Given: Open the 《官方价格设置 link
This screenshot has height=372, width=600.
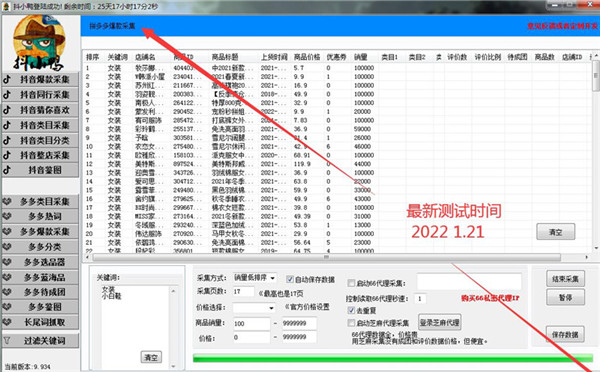Looking at the screenshot, I should pos(307,307).
